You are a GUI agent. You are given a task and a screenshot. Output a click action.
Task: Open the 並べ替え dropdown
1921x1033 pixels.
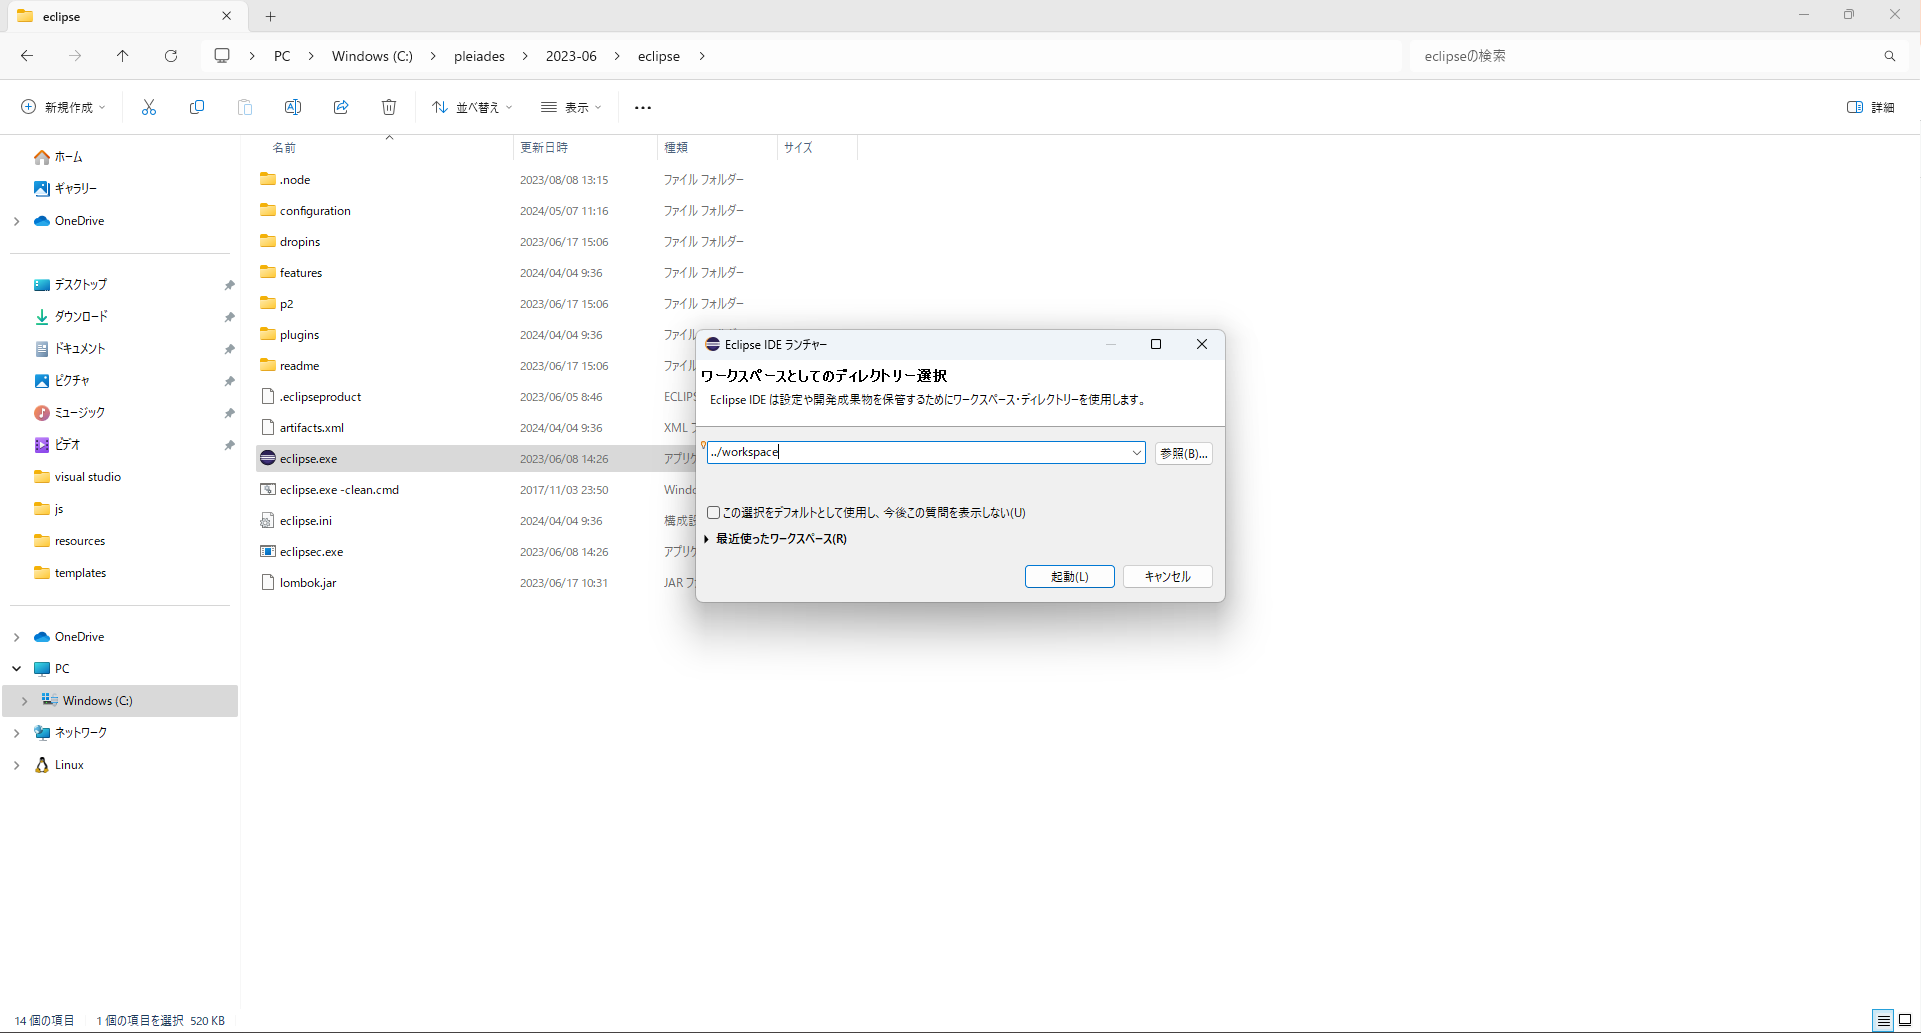coord(471,107)
